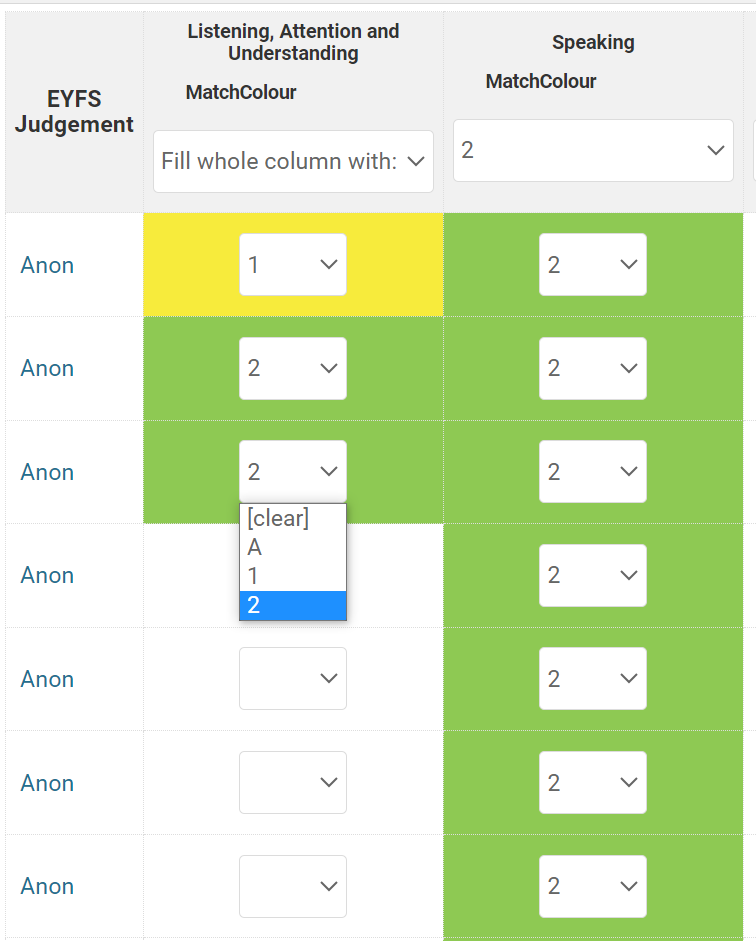Open the bottom row's blank Listening dropdown

[293, 886]
